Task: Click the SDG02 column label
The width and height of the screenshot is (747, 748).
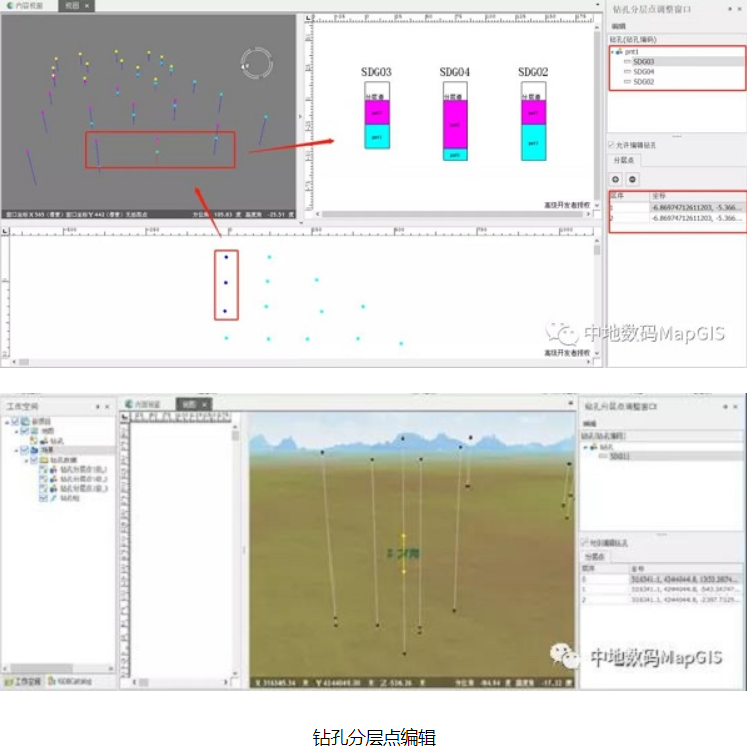Action: point(533,72)
